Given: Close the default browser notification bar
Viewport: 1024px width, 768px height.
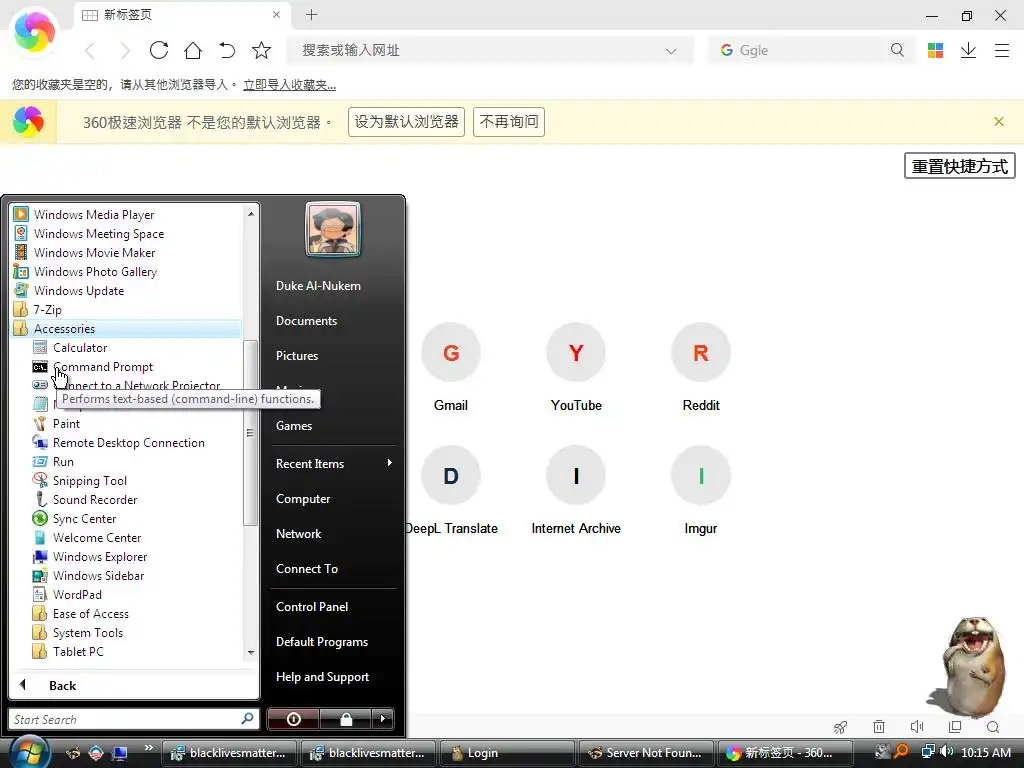Looking at the screenshot, I should pyautogui.click(x=999, y=121).
